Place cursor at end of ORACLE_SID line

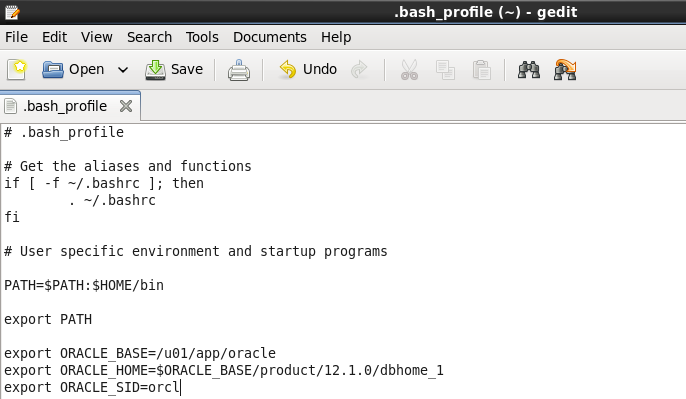click(x=181, y=388)
